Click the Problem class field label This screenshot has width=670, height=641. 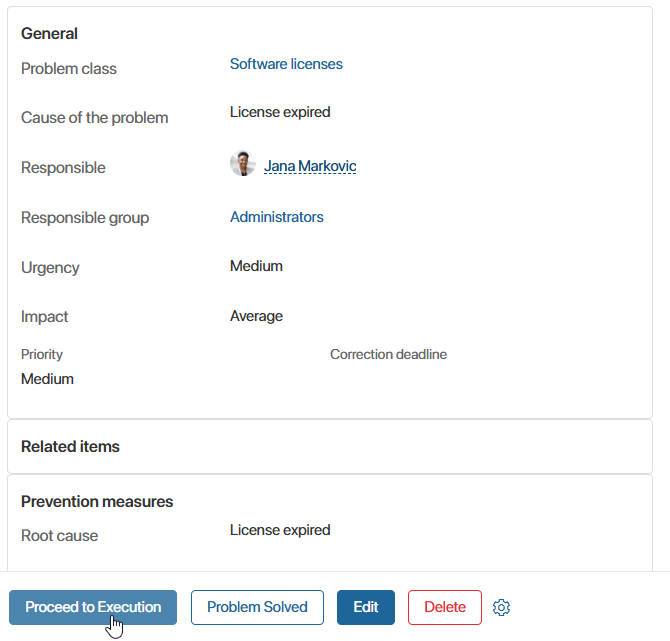tap(69, 69)
